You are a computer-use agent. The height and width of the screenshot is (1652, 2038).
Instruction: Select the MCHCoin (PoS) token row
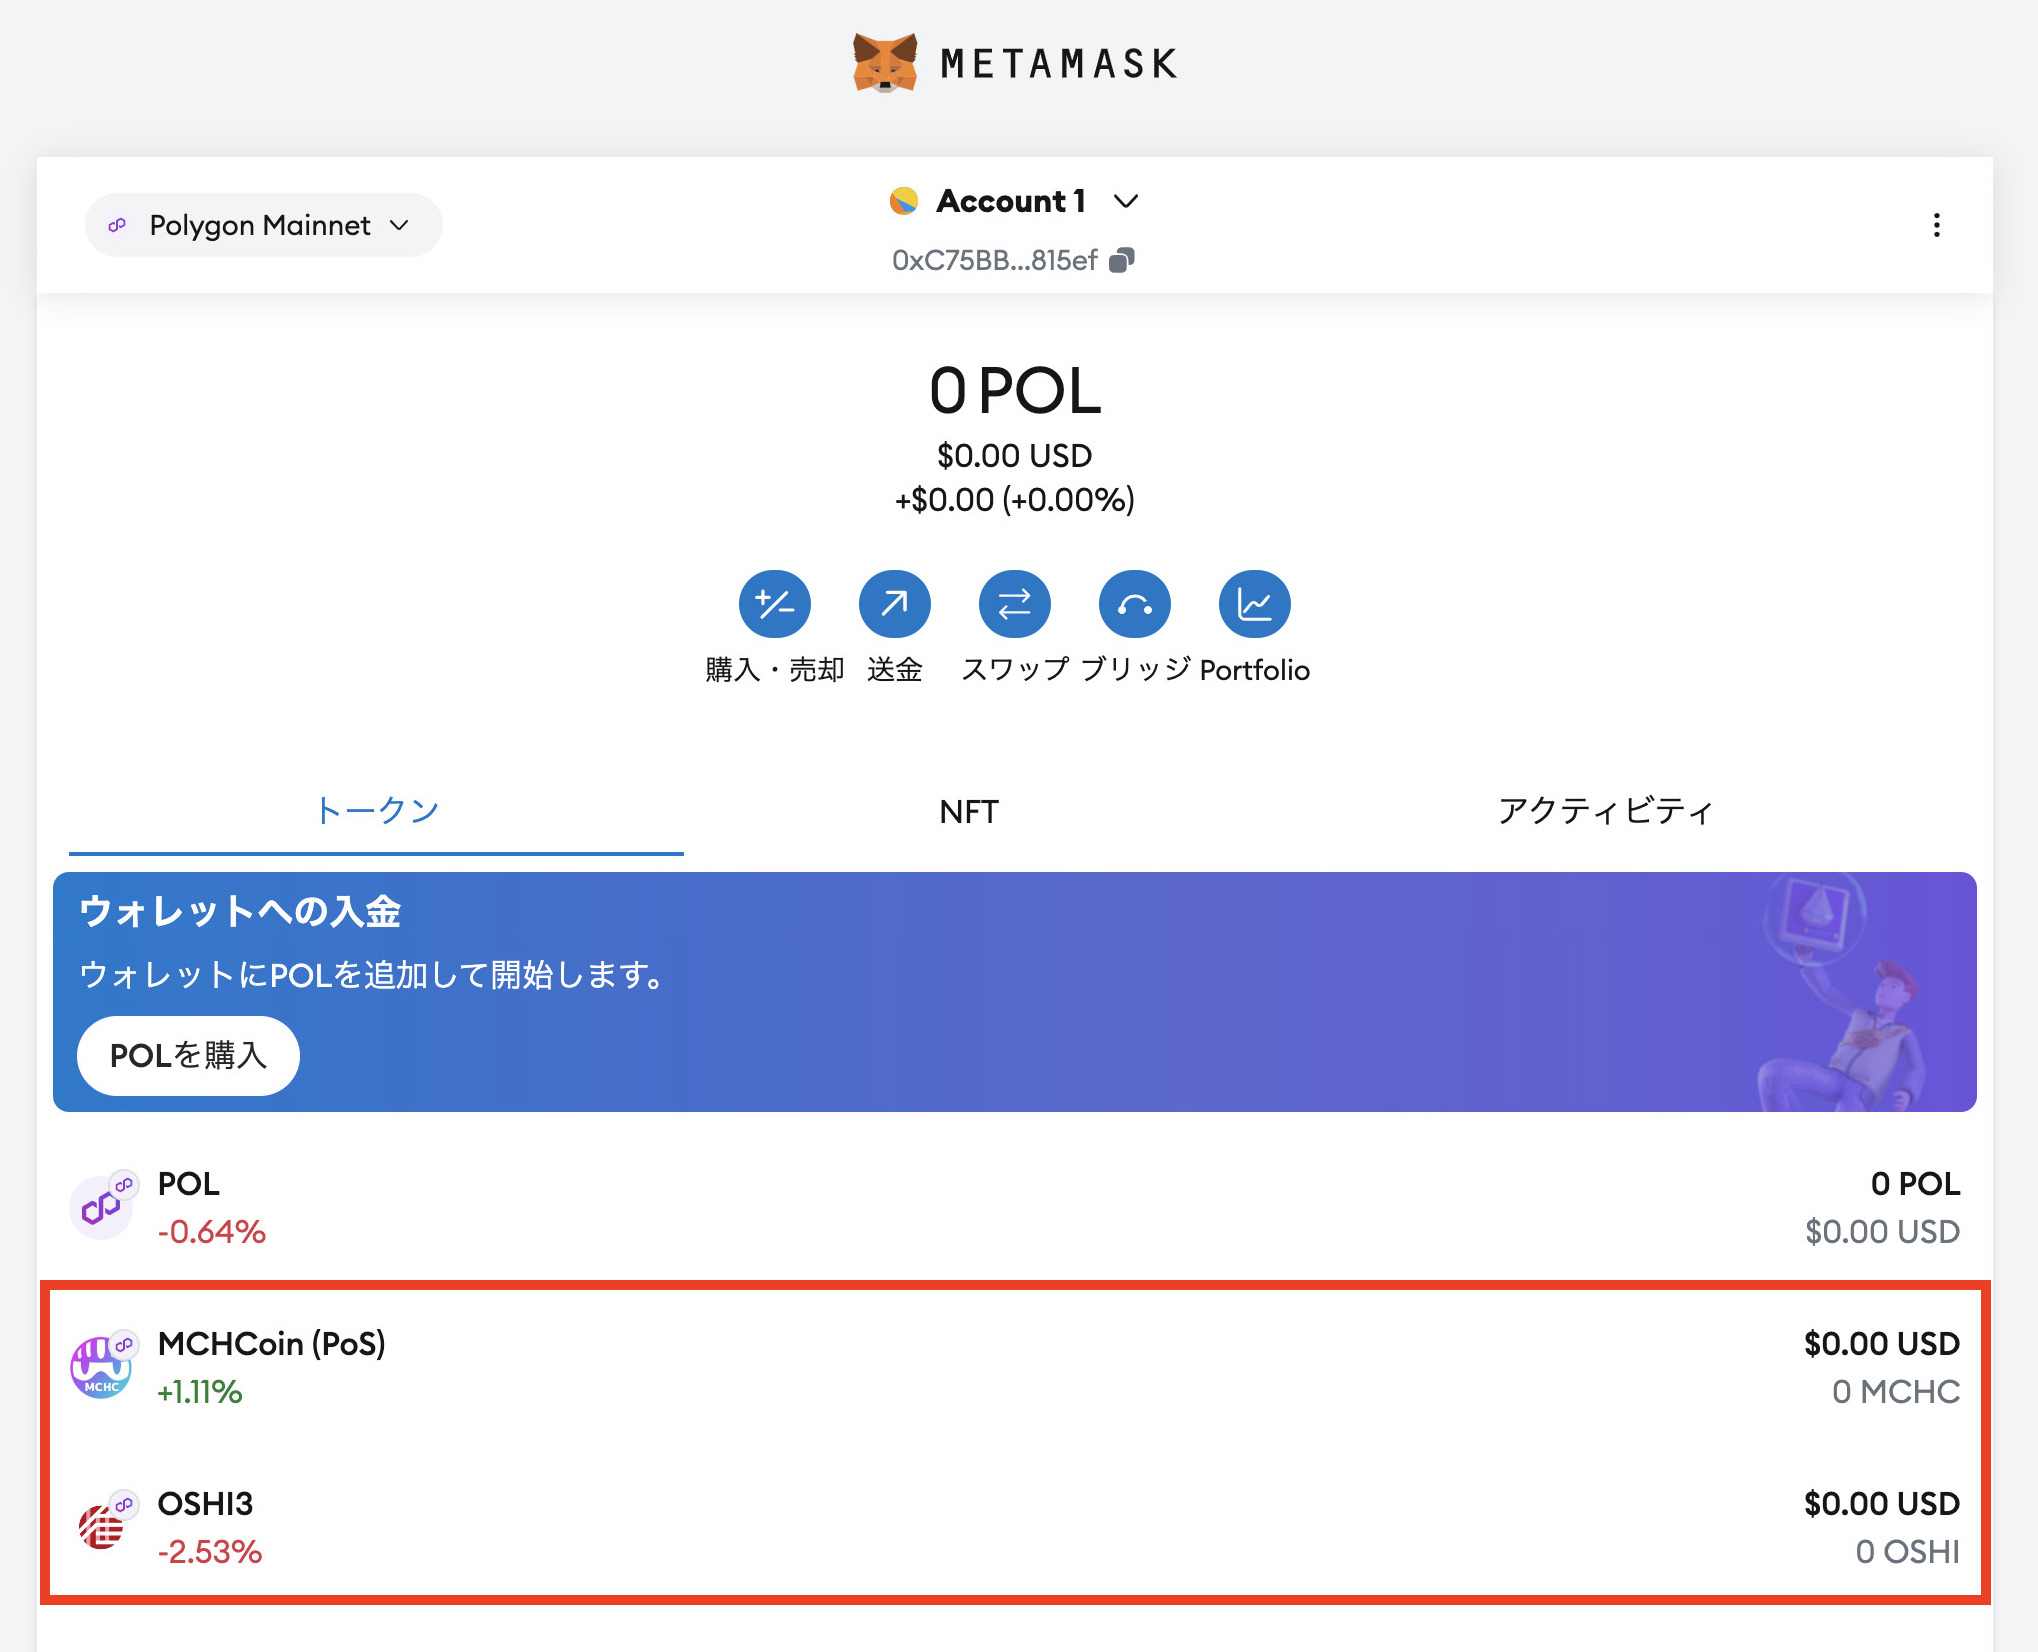coord(1000,1365)
